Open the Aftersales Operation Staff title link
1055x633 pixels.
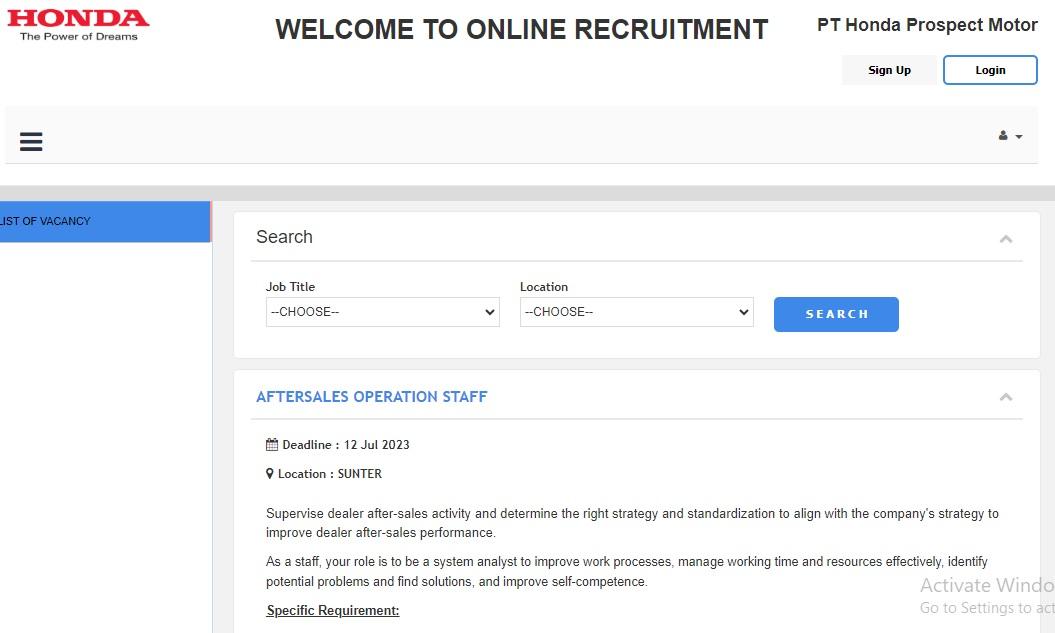[x=371, y=397]
